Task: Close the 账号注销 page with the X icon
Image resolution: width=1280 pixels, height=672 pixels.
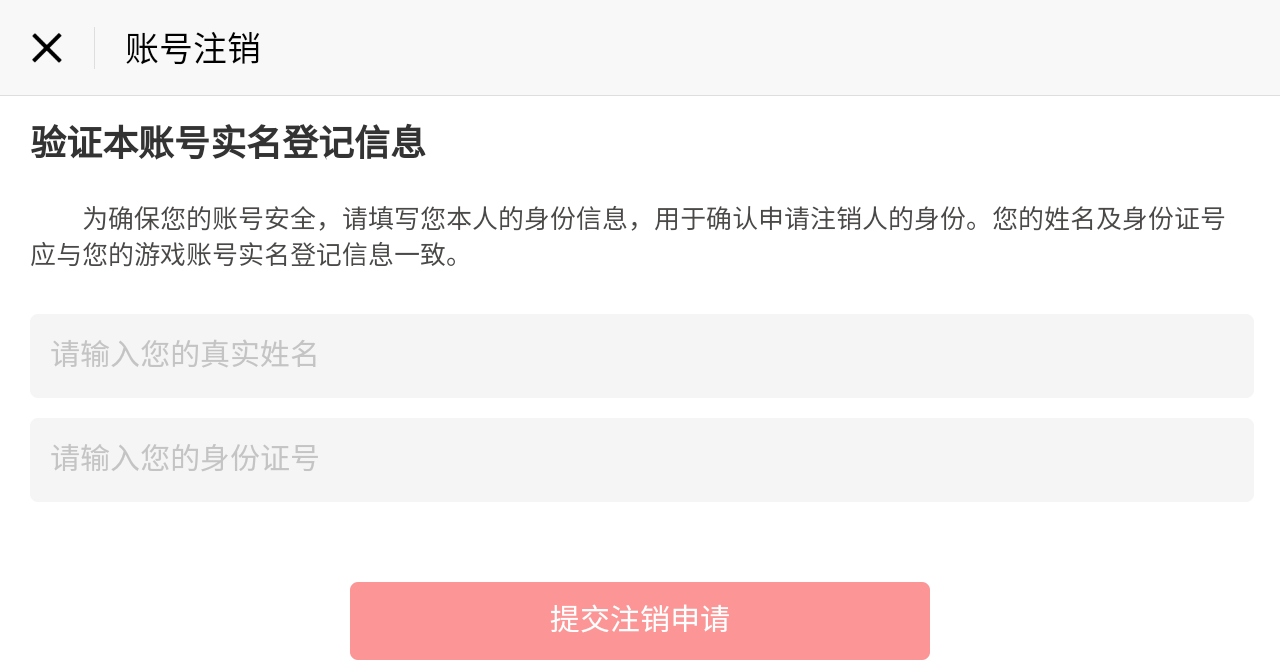Action: (x=47, y=48)
